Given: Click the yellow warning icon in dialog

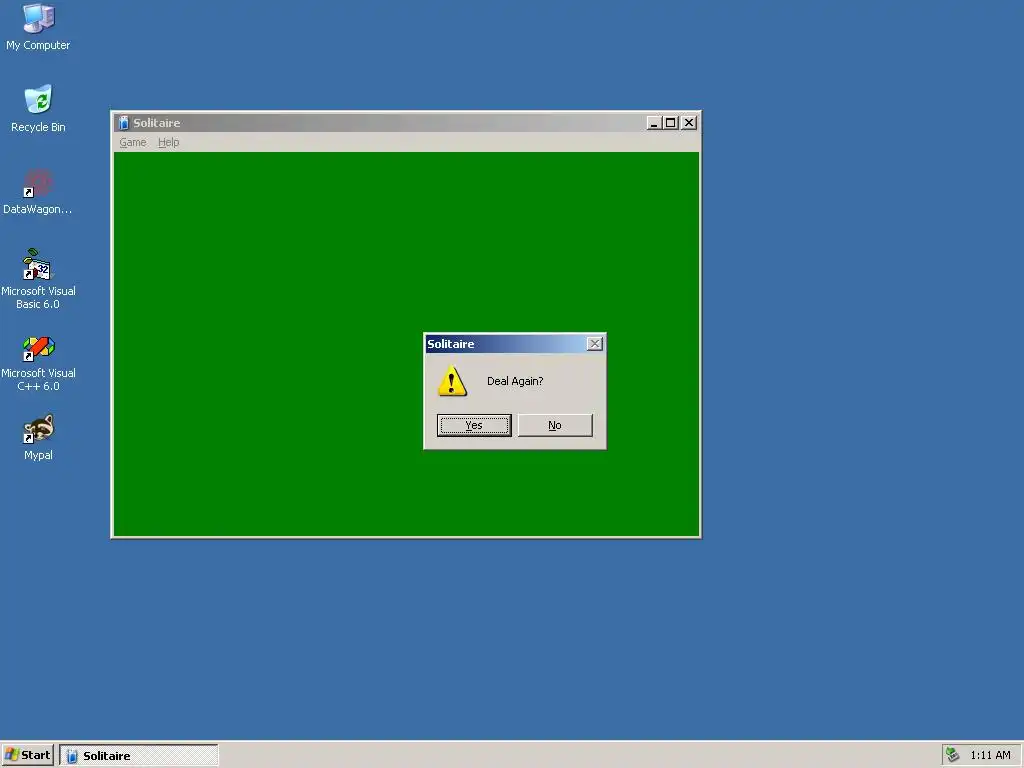Looking at the screenshot, I should pyautogui.click(x=452, y=381).
